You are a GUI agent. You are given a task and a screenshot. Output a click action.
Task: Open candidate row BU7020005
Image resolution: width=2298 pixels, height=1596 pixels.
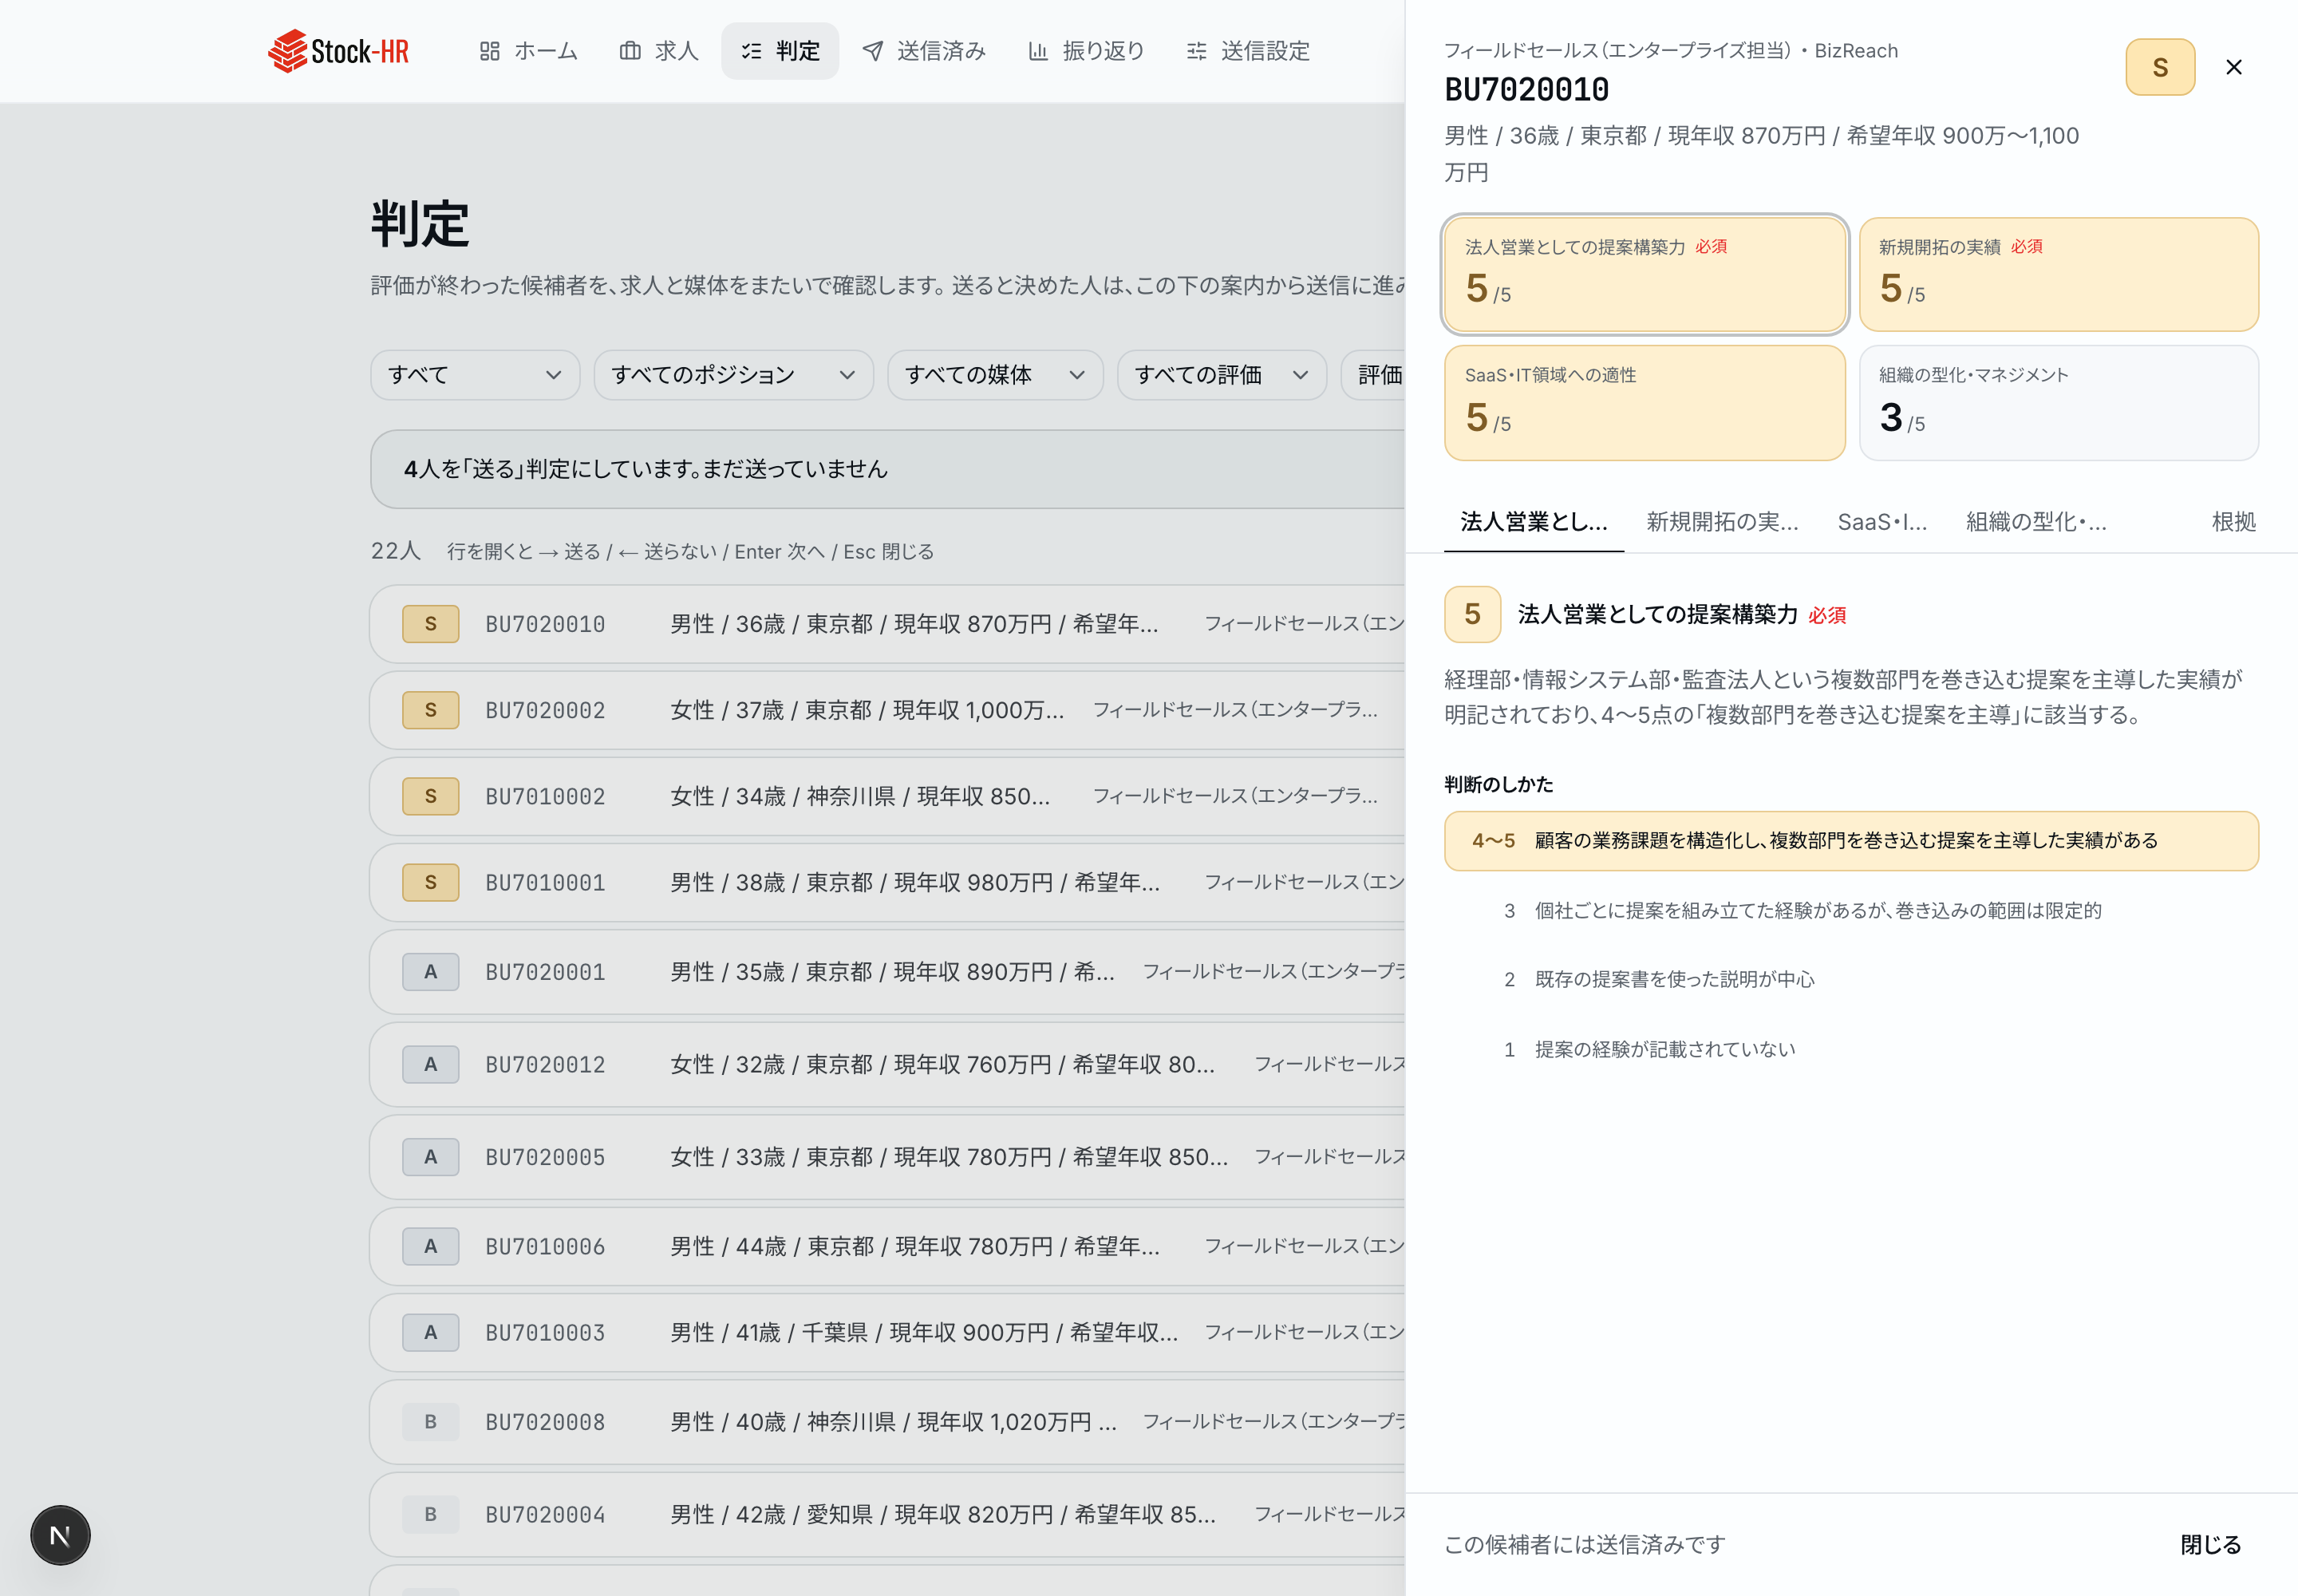[x=888, y=1157]
